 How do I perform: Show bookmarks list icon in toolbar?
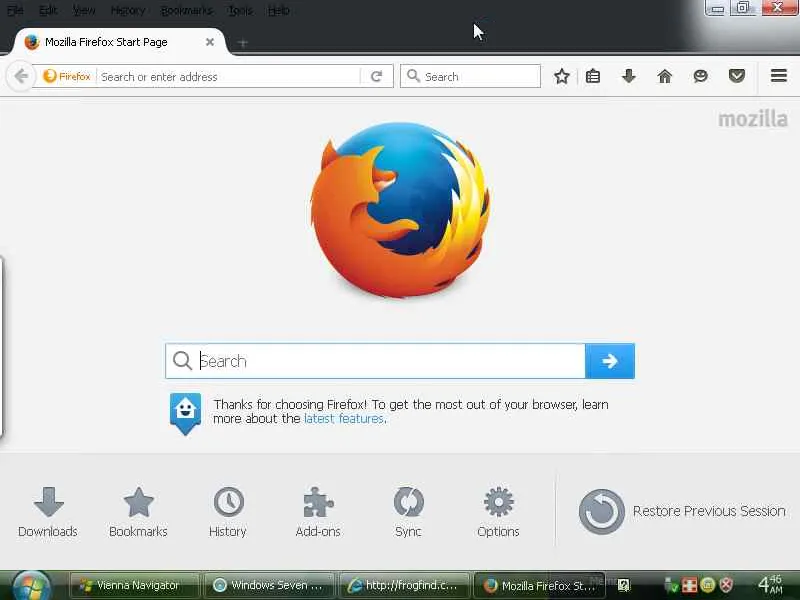(x=593, y=77)
